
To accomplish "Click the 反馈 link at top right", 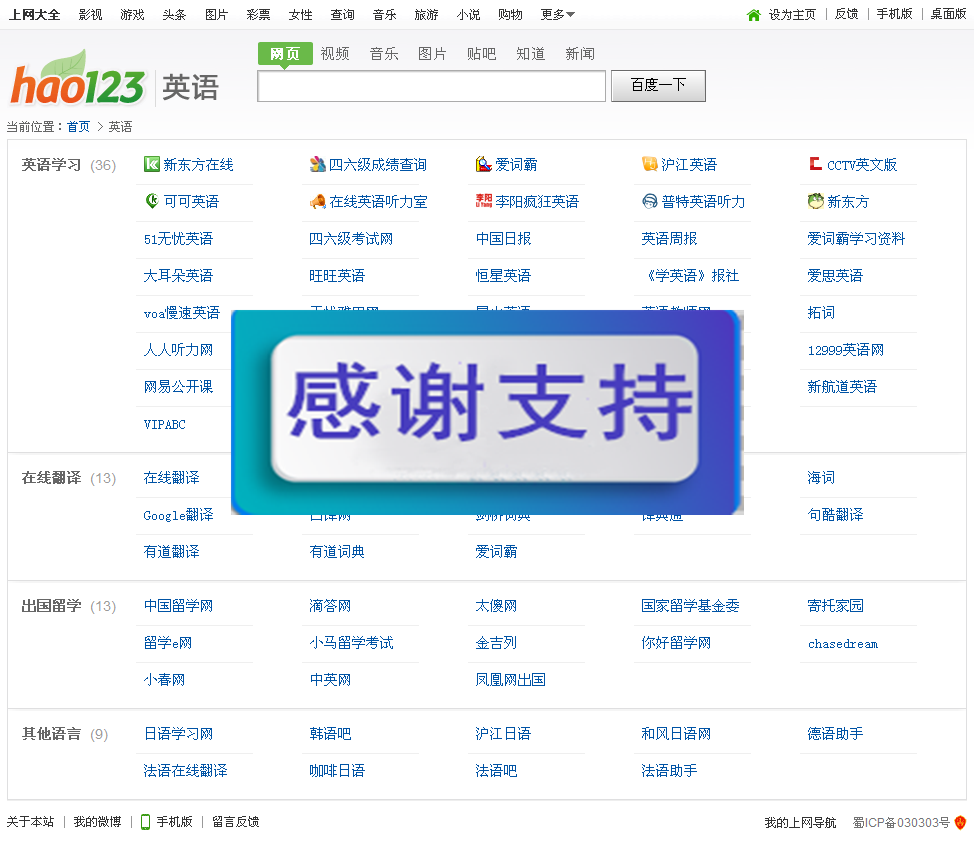I will click(847, 14).
